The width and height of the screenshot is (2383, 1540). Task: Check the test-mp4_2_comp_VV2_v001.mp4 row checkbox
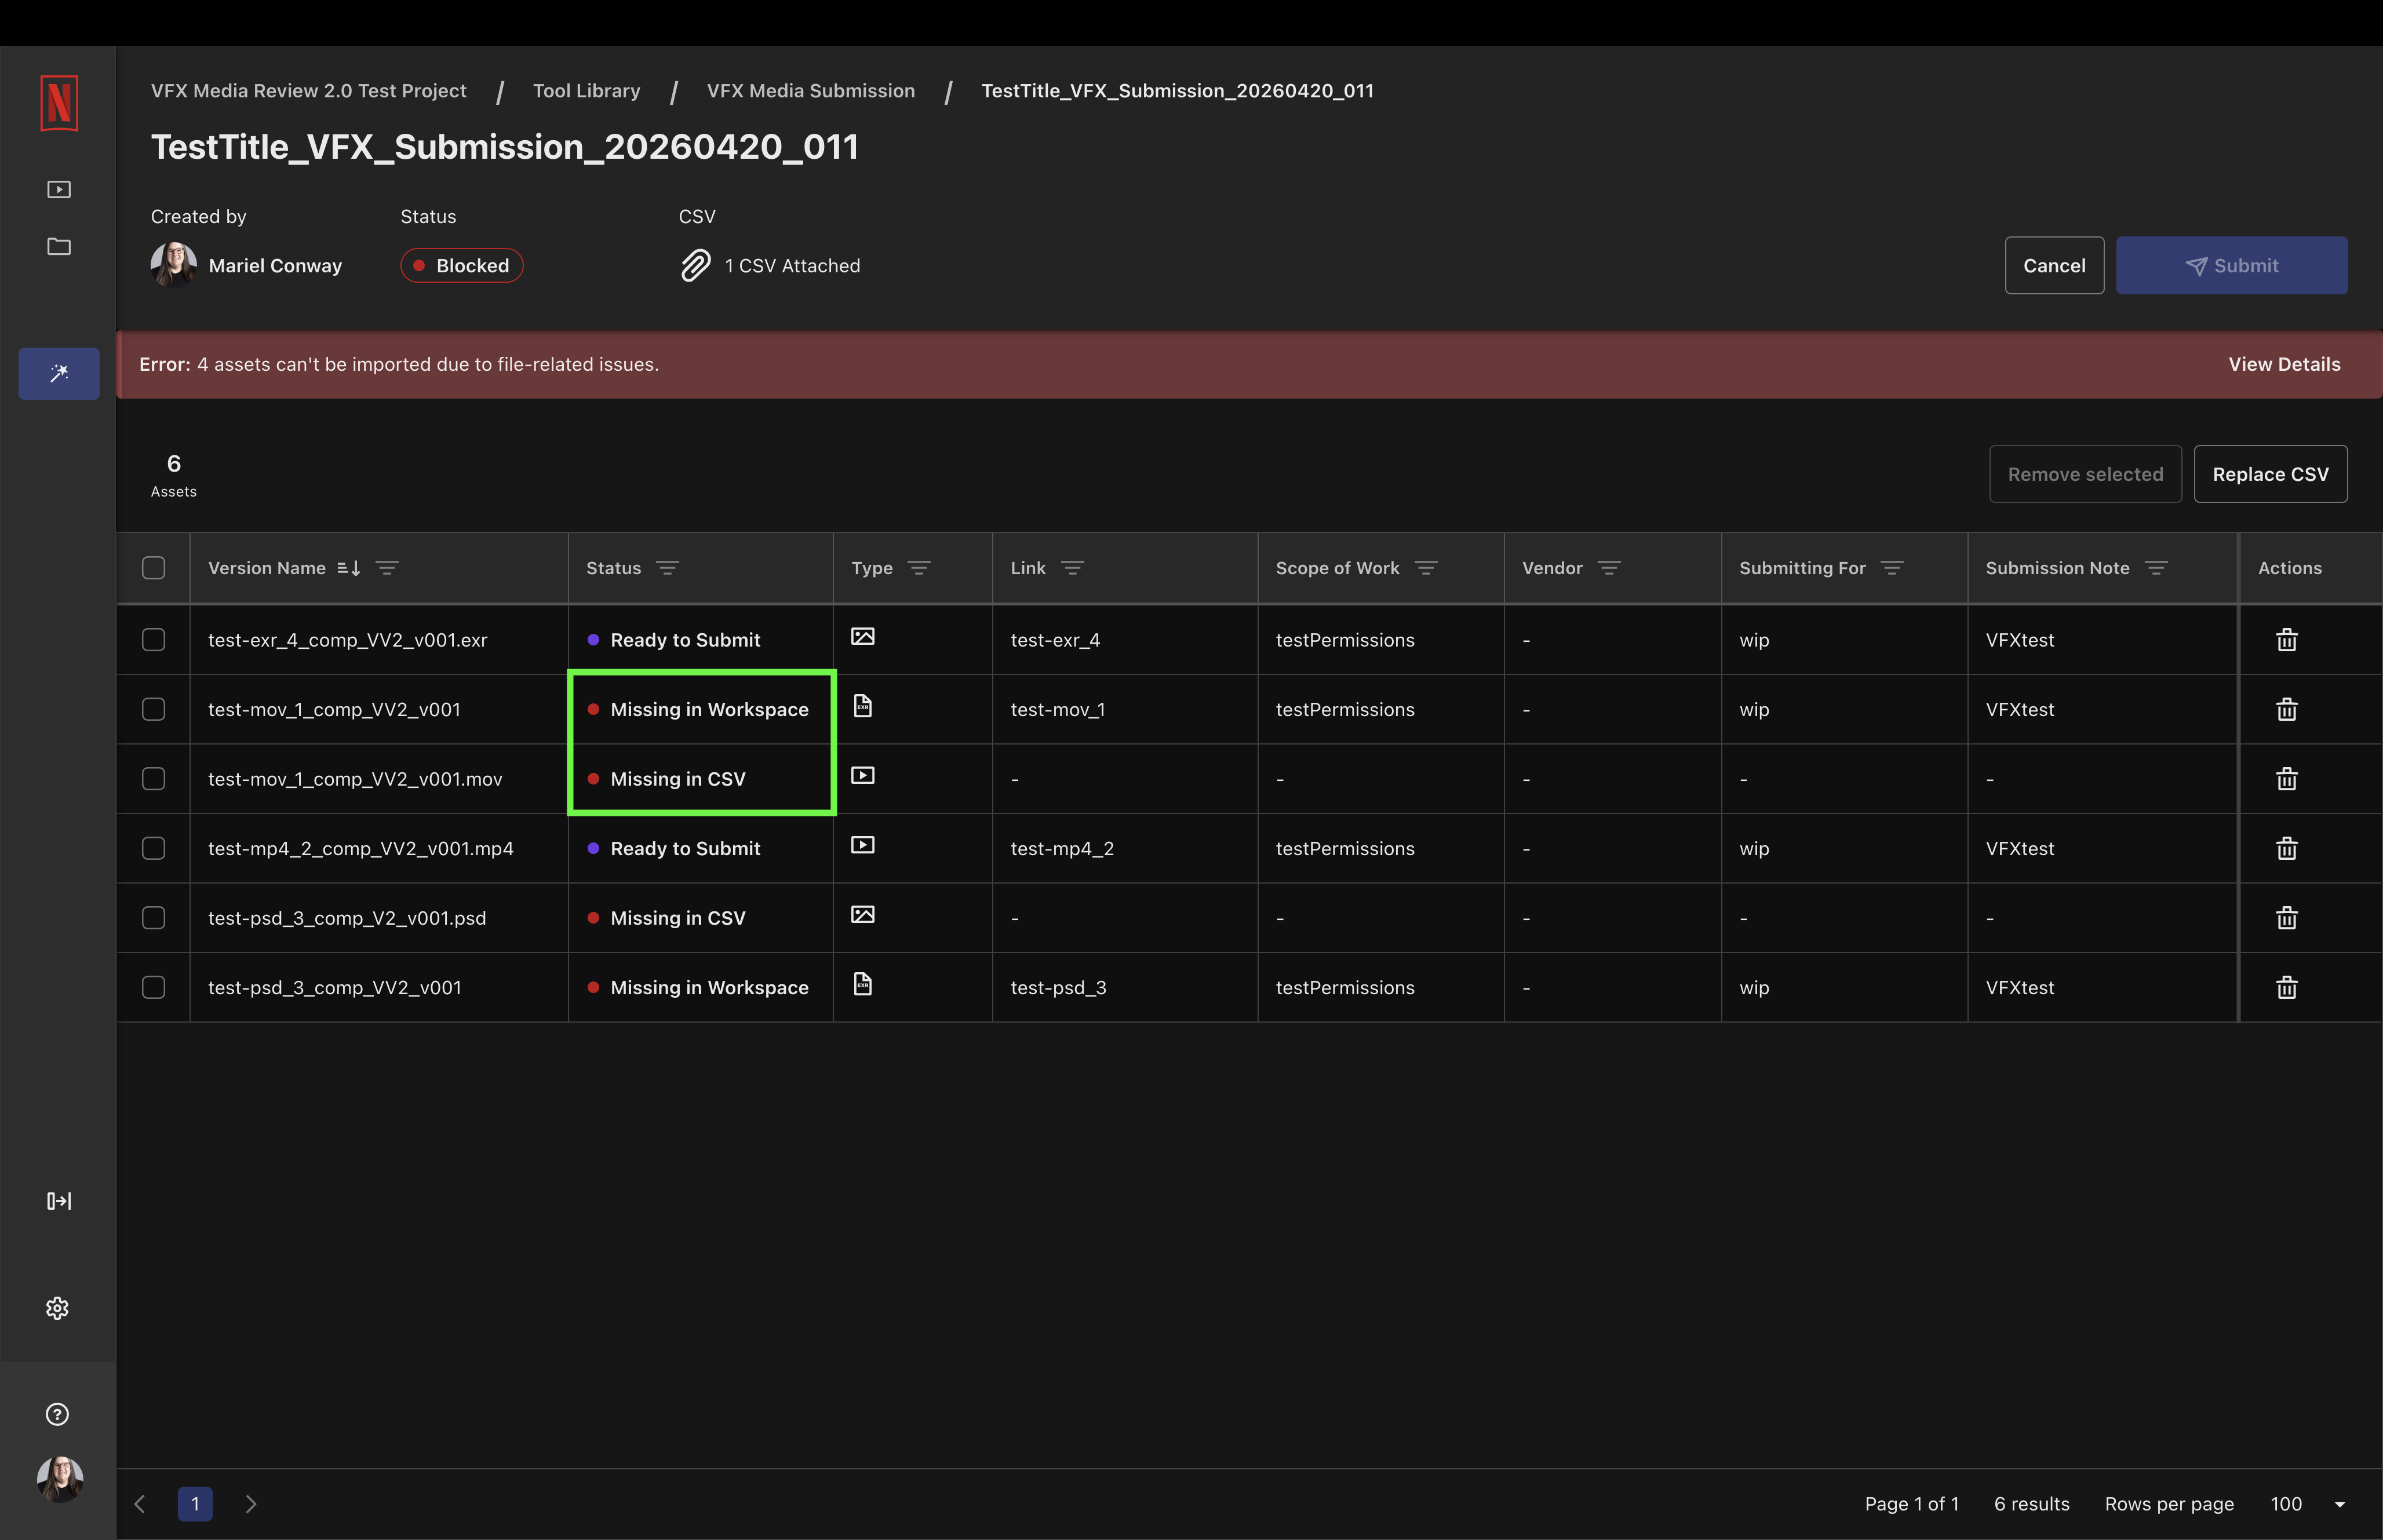[153, 848]
